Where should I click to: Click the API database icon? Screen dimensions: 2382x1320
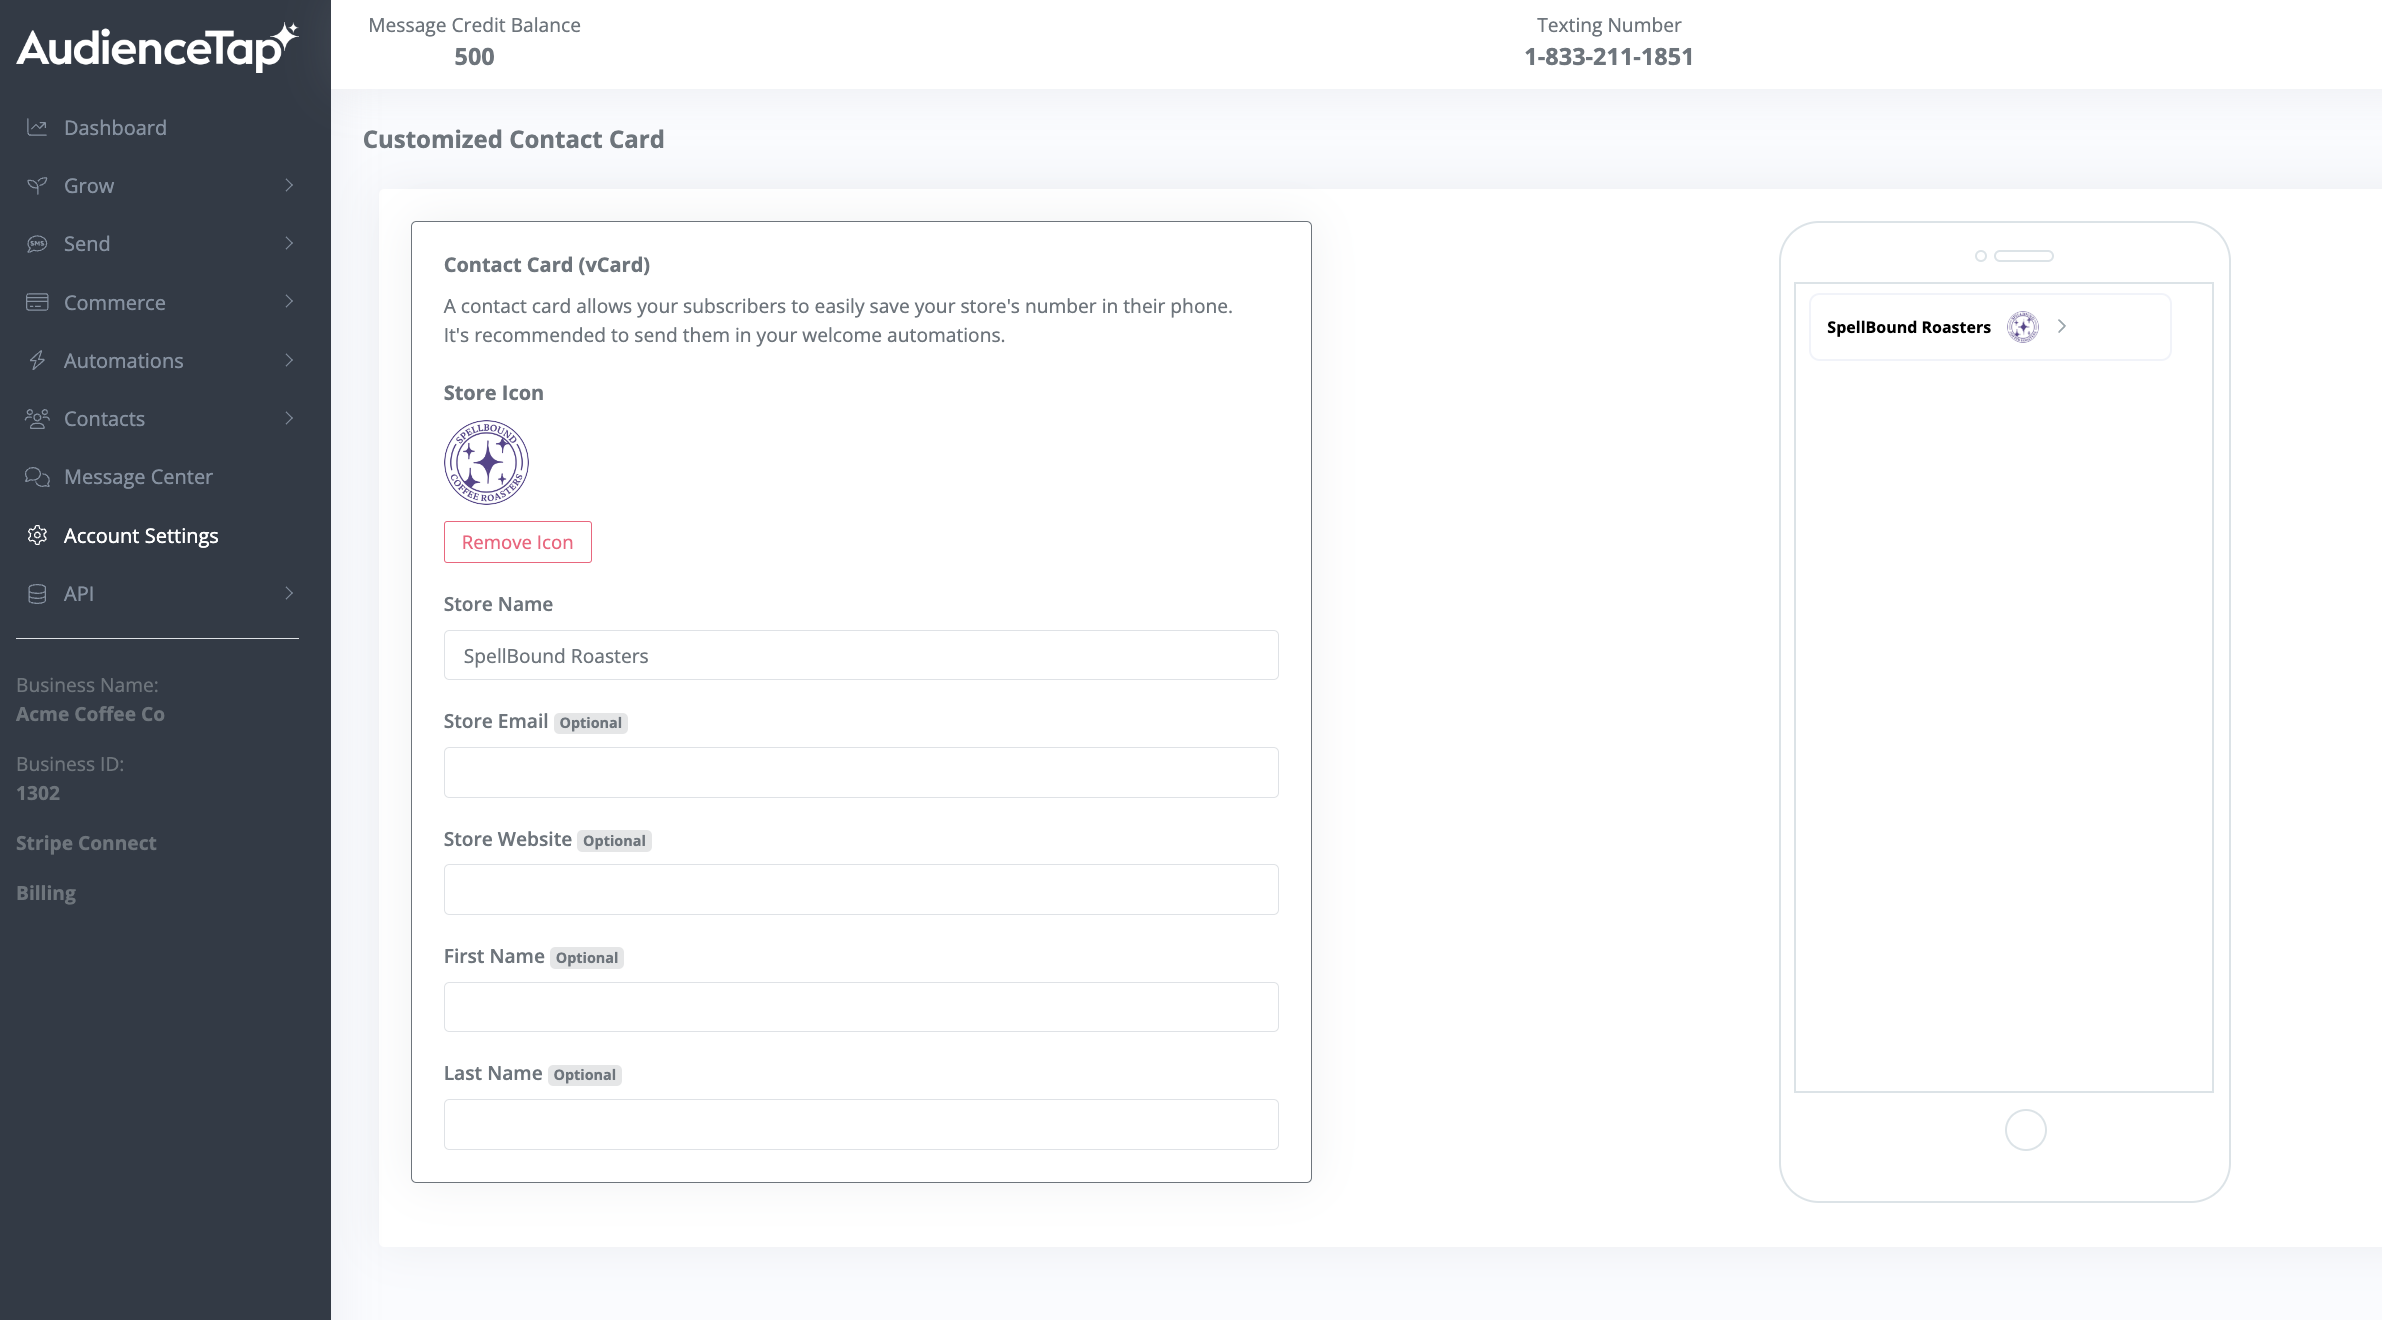(37, 594)
